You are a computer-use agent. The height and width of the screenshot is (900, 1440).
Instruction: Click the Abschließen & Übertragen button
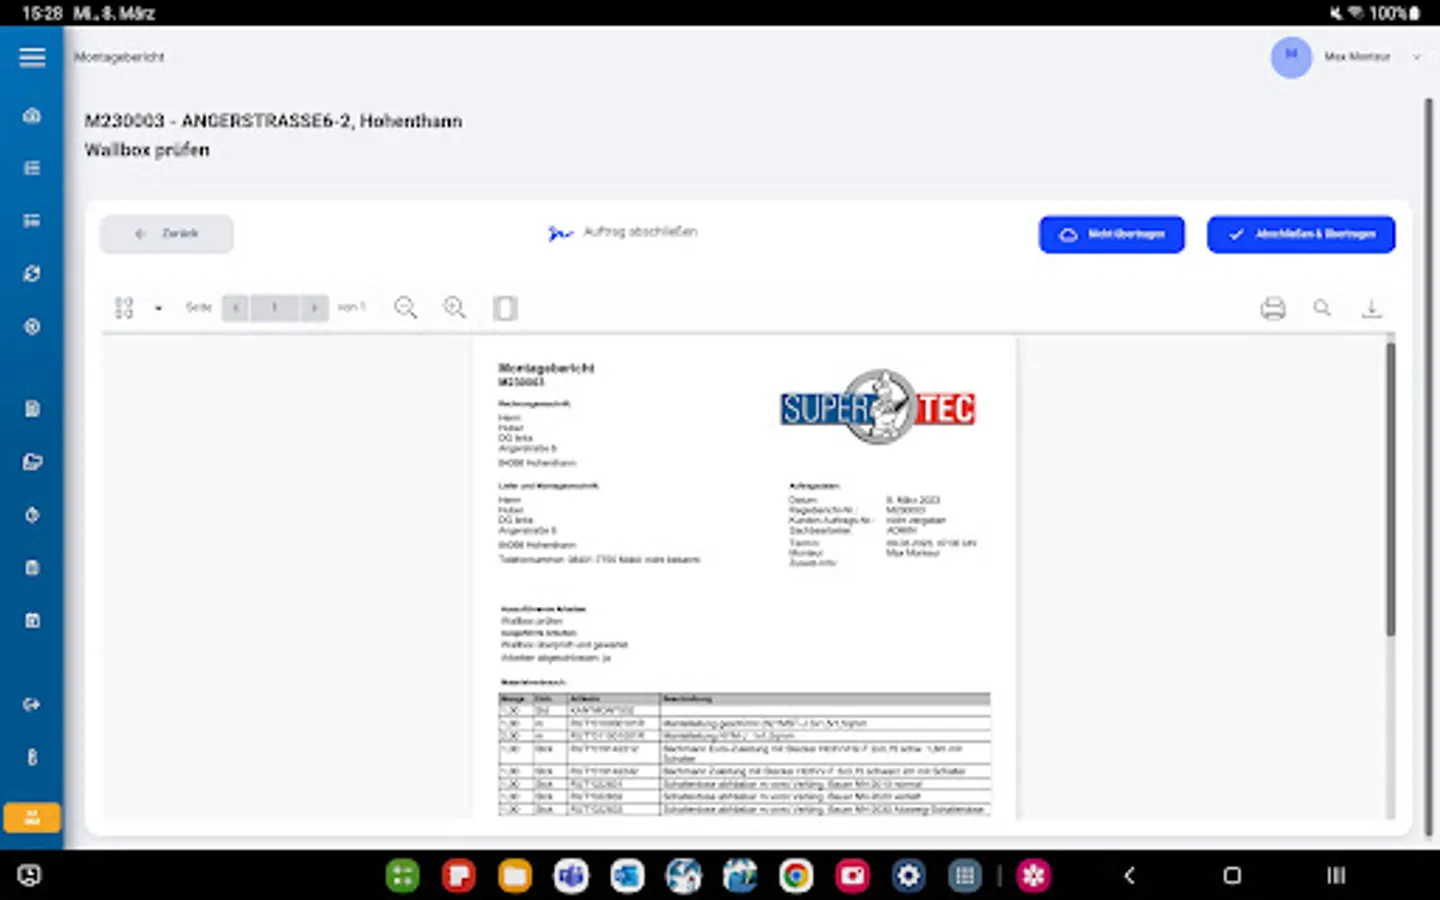click(x=1301, y=234)
